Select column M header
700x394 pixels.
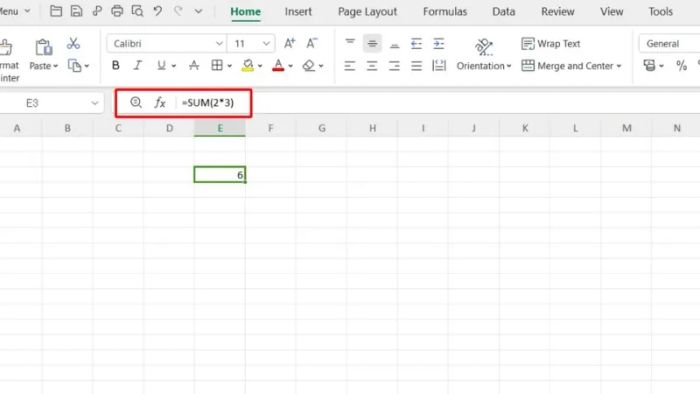coord(627,128)
